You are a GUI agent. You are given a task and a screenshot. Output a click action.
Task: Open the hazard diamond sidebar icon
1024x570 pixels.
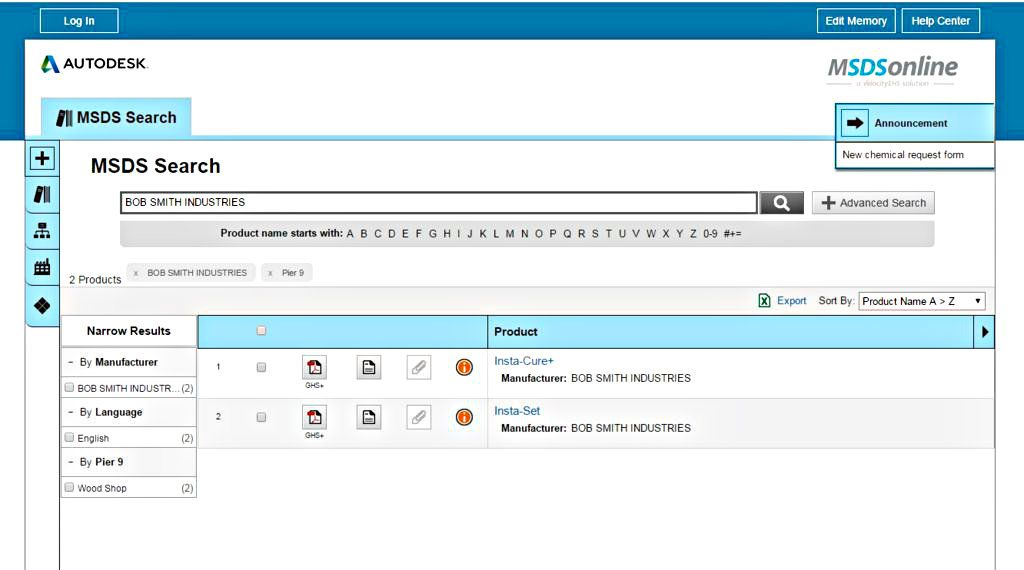pos(42,306)
